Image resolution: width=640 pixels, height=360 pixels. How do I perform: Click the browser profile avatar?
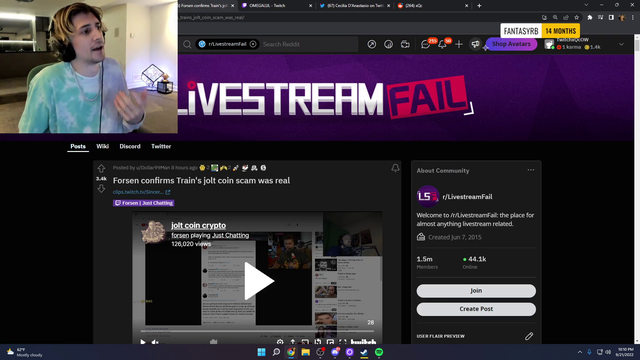(x=622, y=18)
